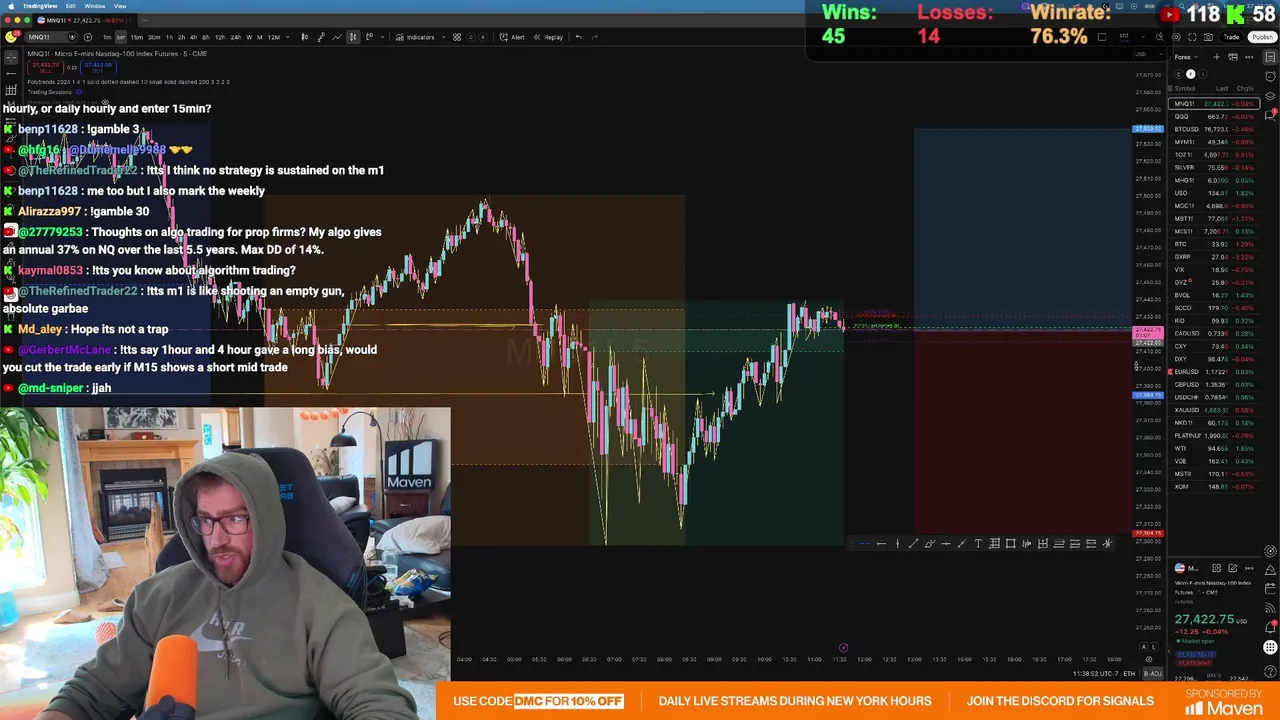Select the 4h timeframe
Viewport: 1280px width, 720px height.
tap(193, 37)
